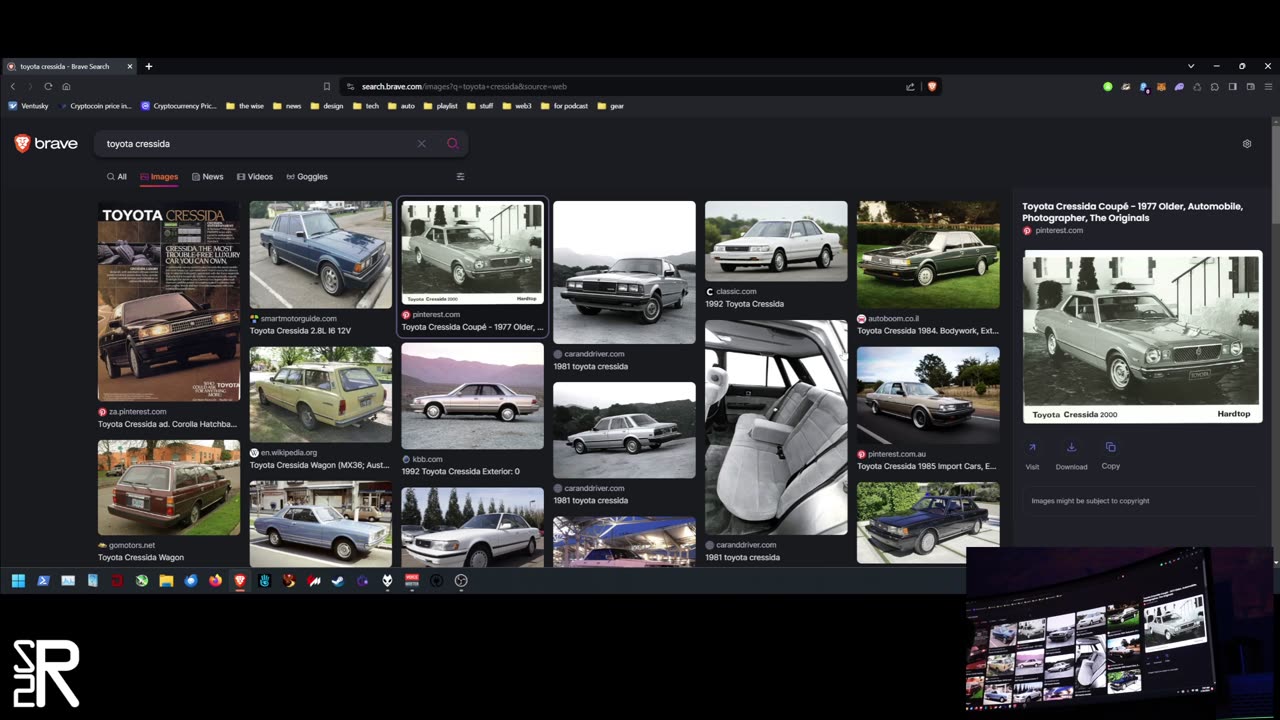
Task: Launch Firefox from the taskbar
Action: 215,580
